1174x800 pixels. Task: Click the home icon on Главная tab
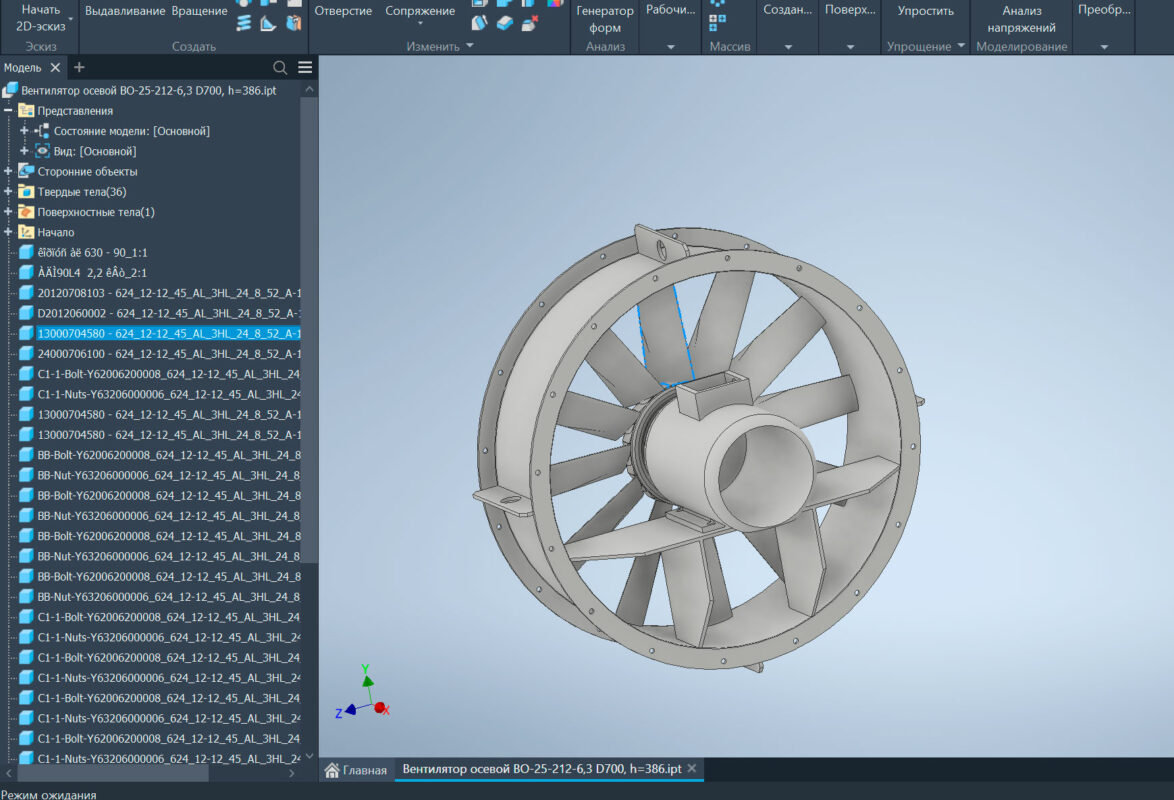click(x=333, y=770)
